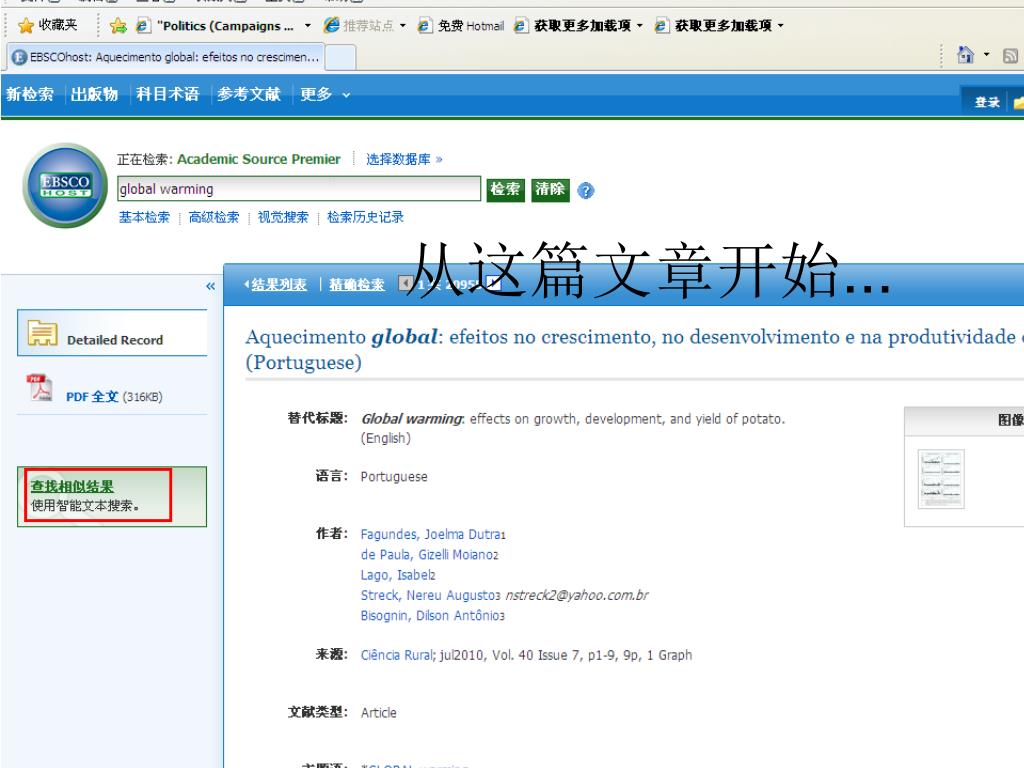Image resolution: width=1024 pixels, height=768 pixels.
Task: Select the EBSCOhost browser tab
Action: (167, 57)
